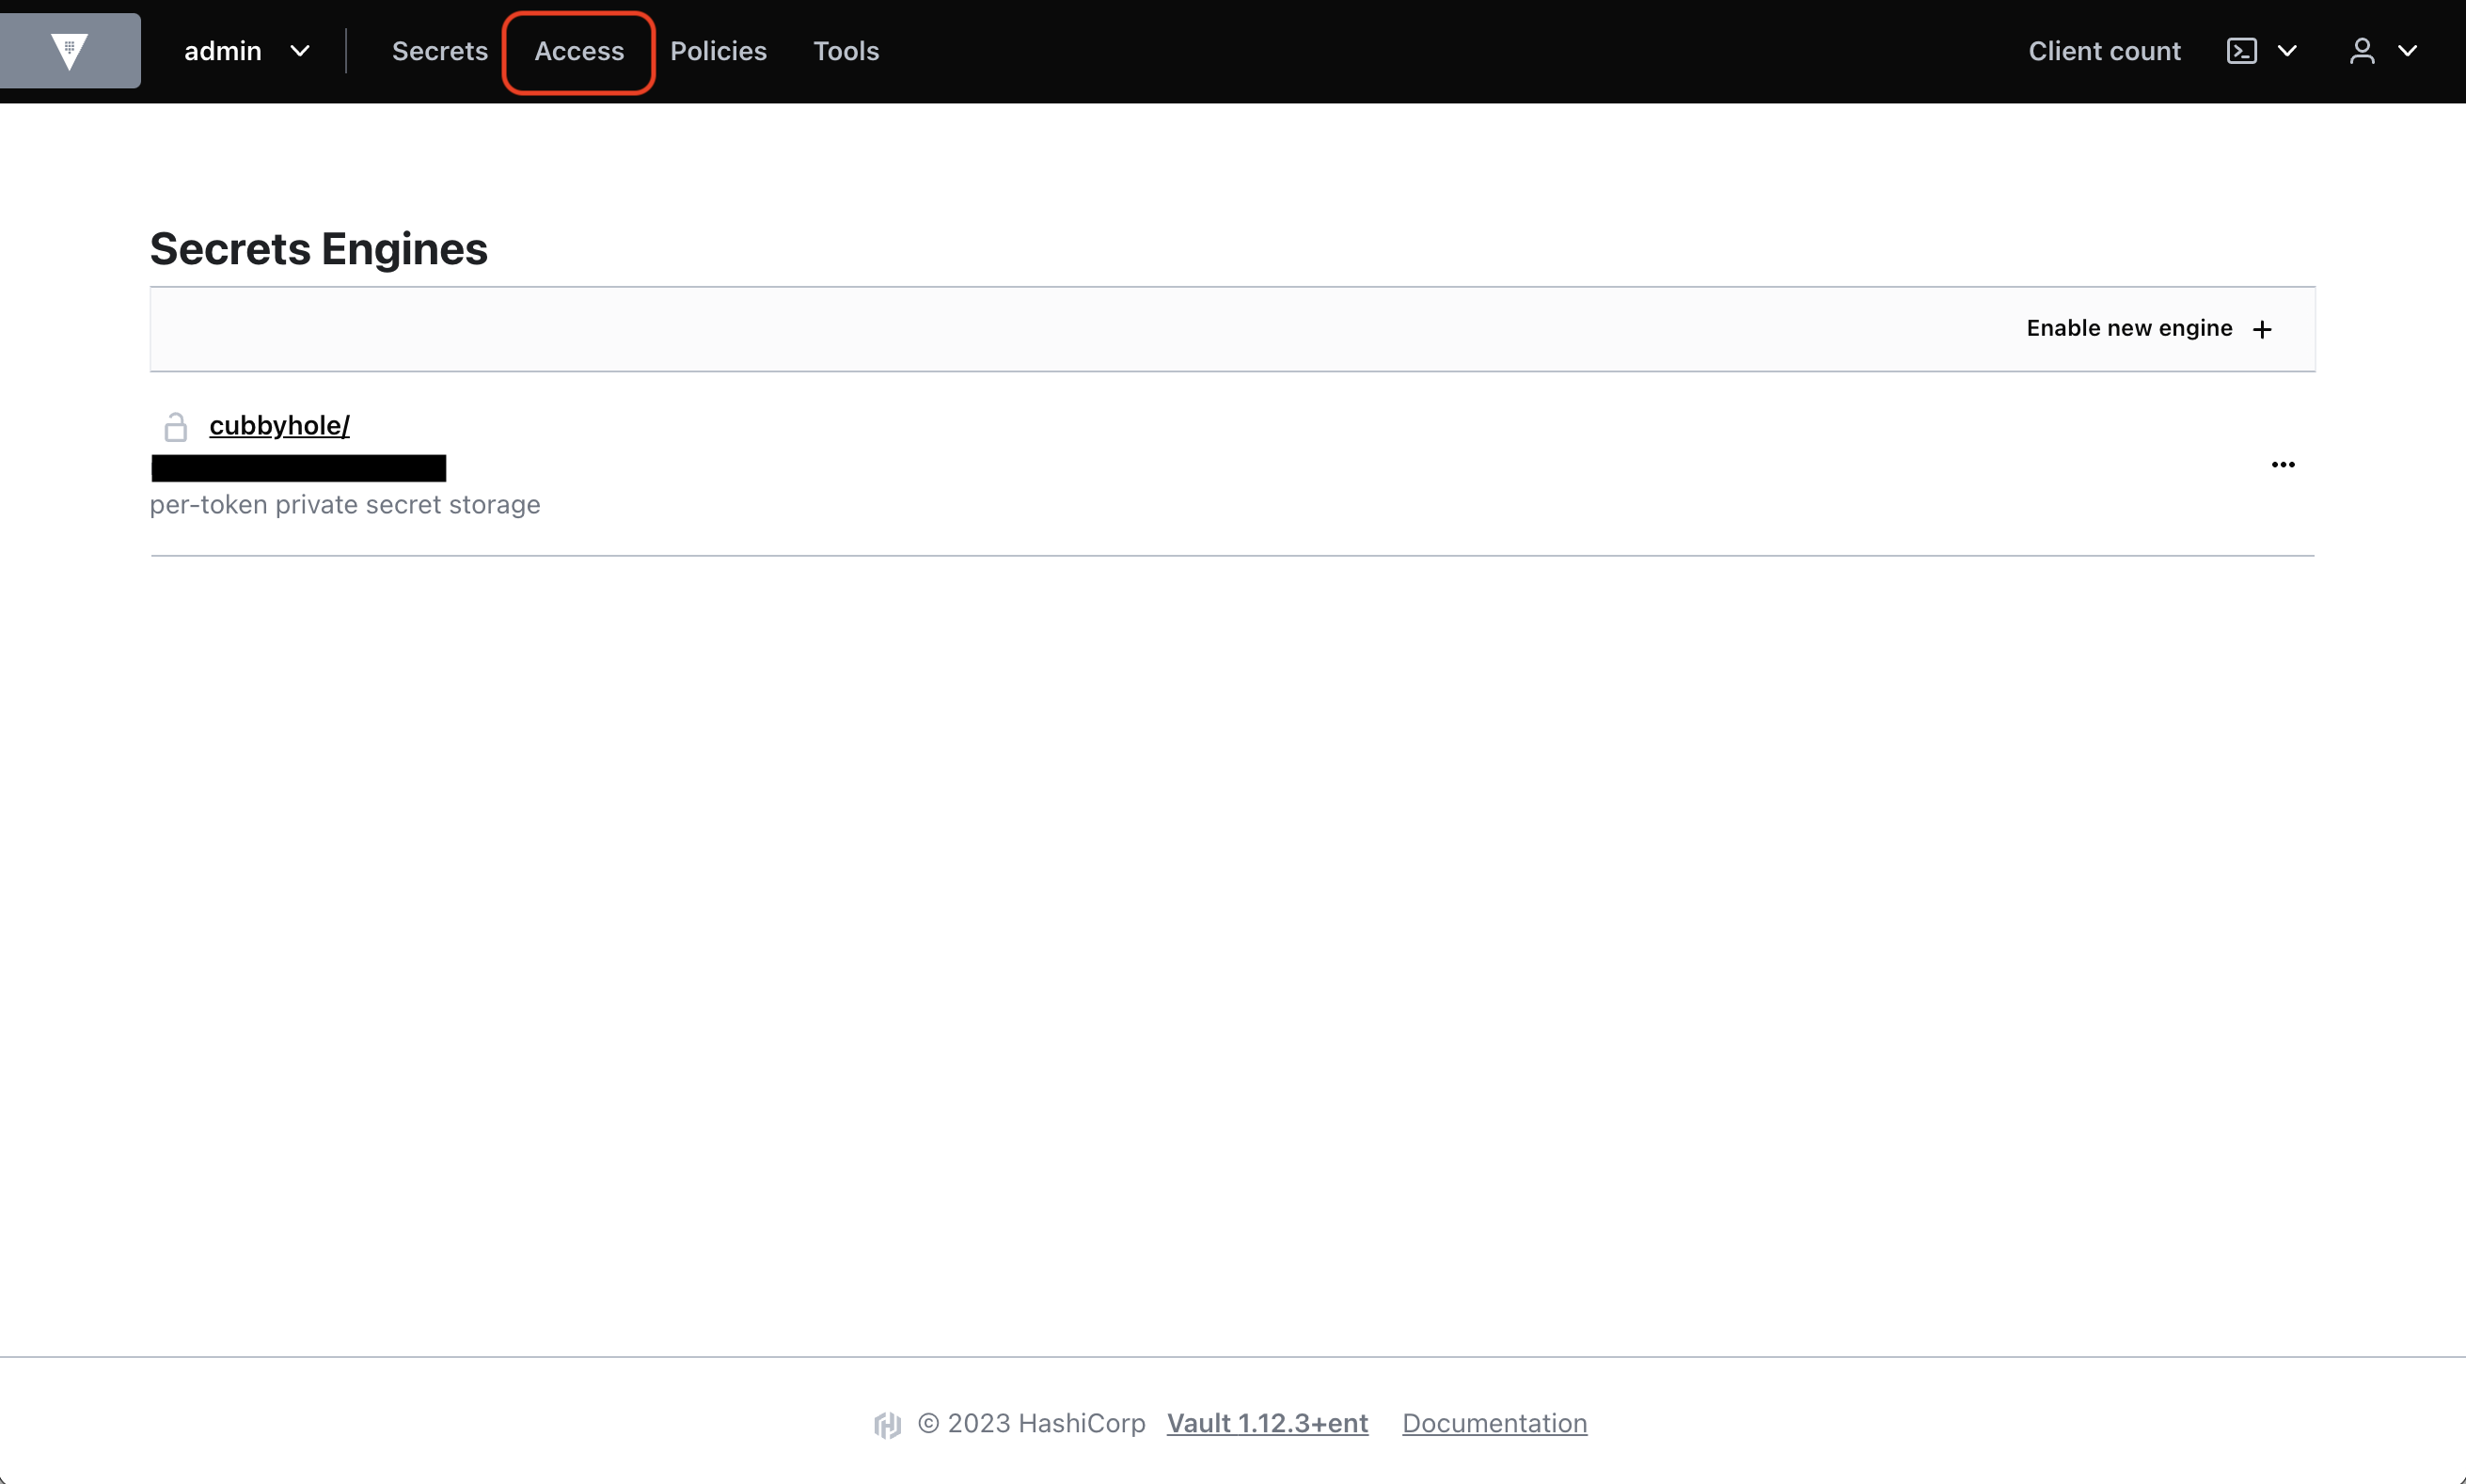Open the Documentation footer link
The height and width of the screenshot is (1484, 2466).
click(1494, 1423)
